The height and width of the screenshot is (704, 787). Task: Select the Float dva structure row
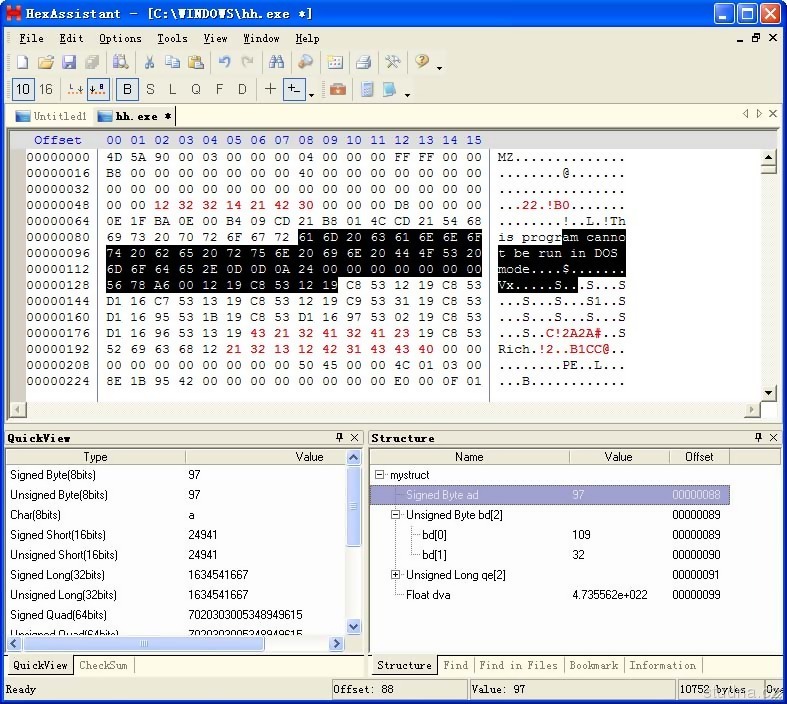click(x=427, y=594)
